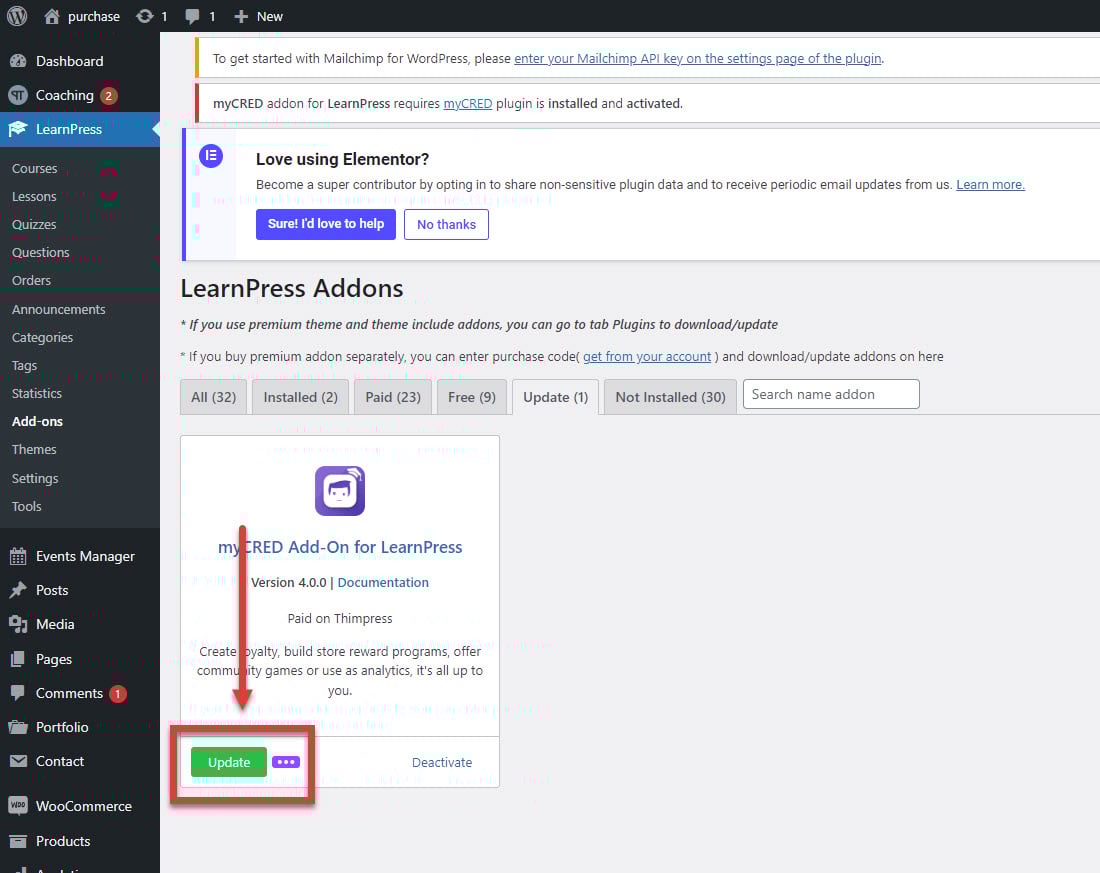Screen dimensions: 1100x873
Task: Click the LearnPress Addons heading
Action: 292,288
